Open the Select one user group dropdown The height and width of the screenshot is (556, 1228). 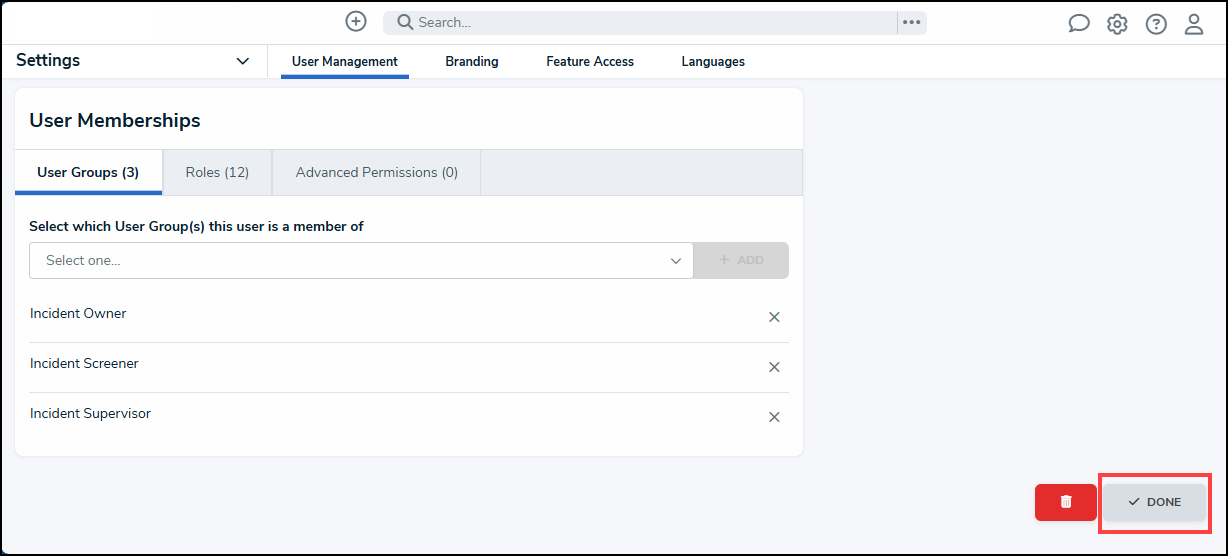pos(361,260)
